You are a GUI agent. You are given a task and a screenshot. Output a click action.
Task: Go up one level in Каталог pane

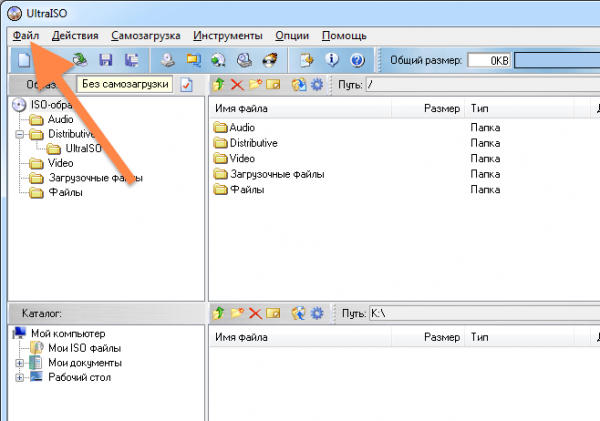click(x=219, y=313)
